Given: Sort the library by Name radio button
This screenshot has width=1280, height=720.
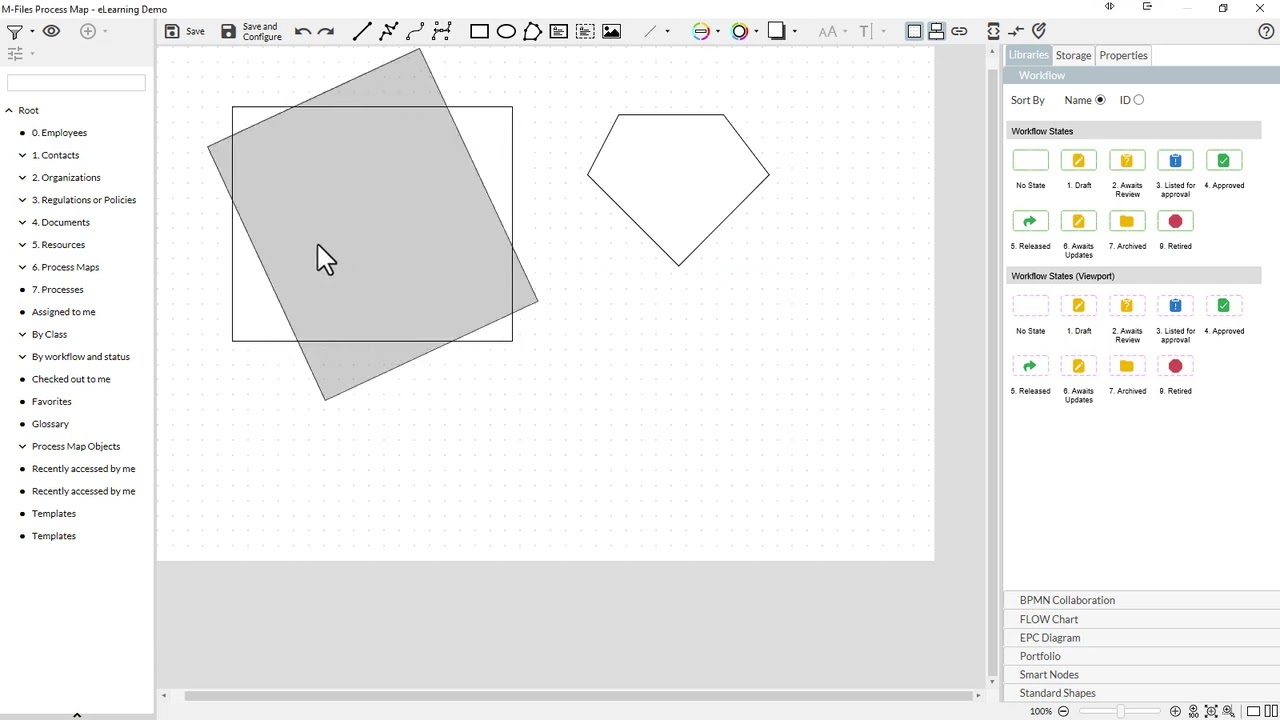Looking at the screenshot, I should tap(1100, 100).
